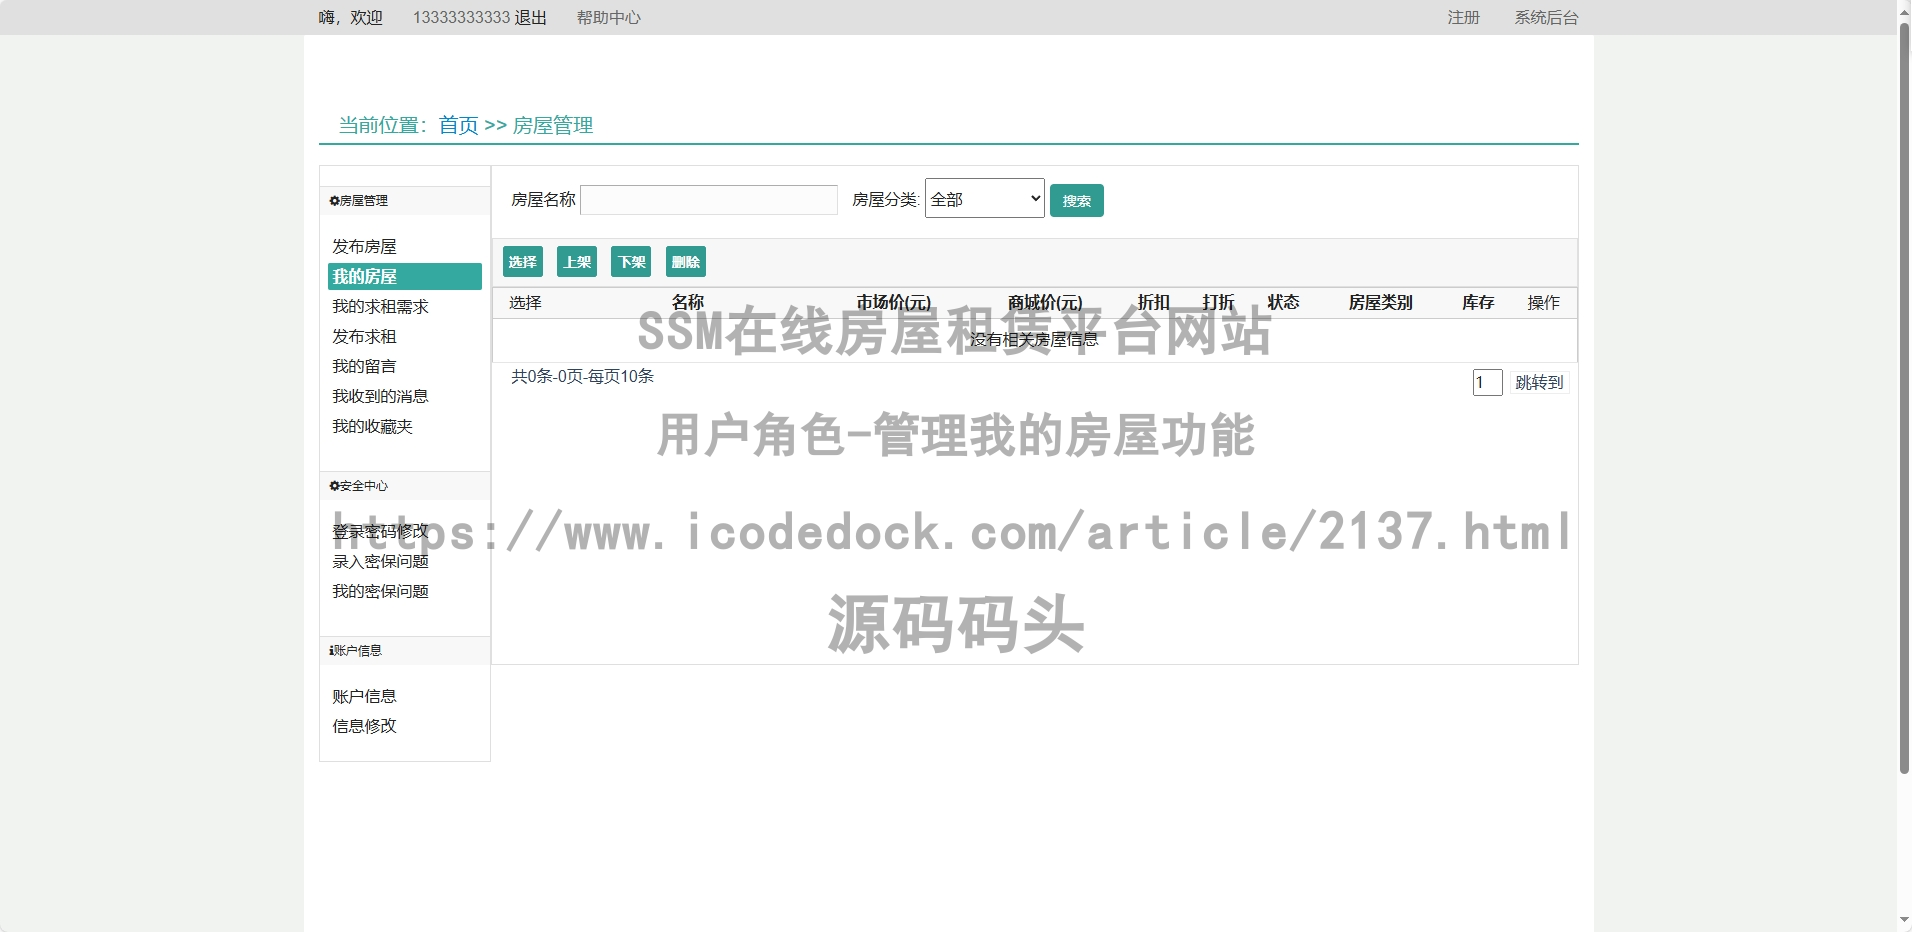The width and height of the screenshot is (1912, 932).
Task: Open 我收到的消息 sidebar link
Action: point(380,396)
